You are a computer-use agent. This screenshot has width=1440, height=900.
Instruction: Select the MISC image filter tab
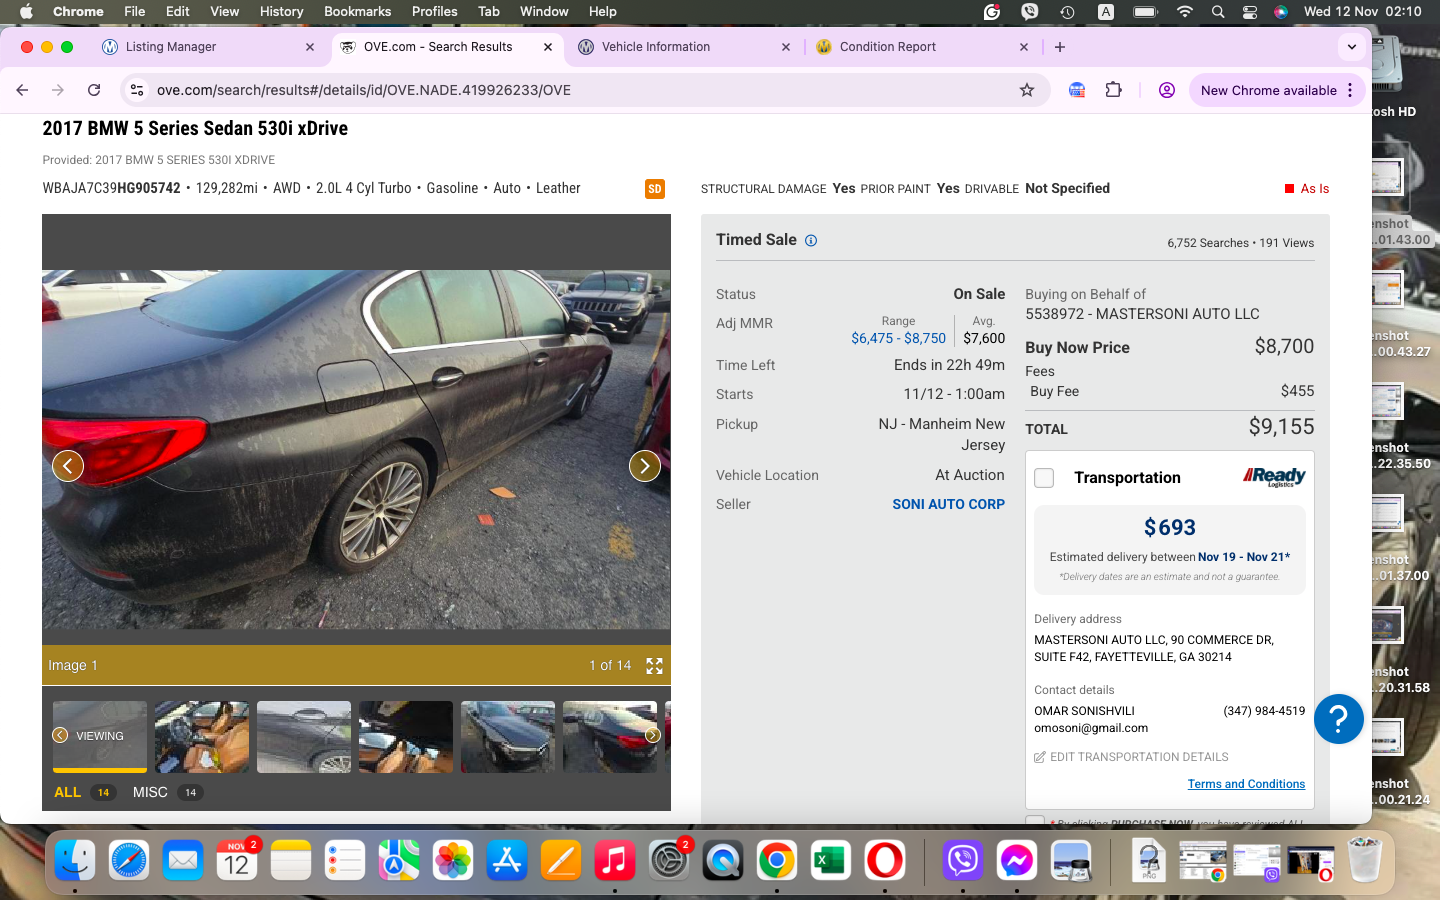click(150, 792)
